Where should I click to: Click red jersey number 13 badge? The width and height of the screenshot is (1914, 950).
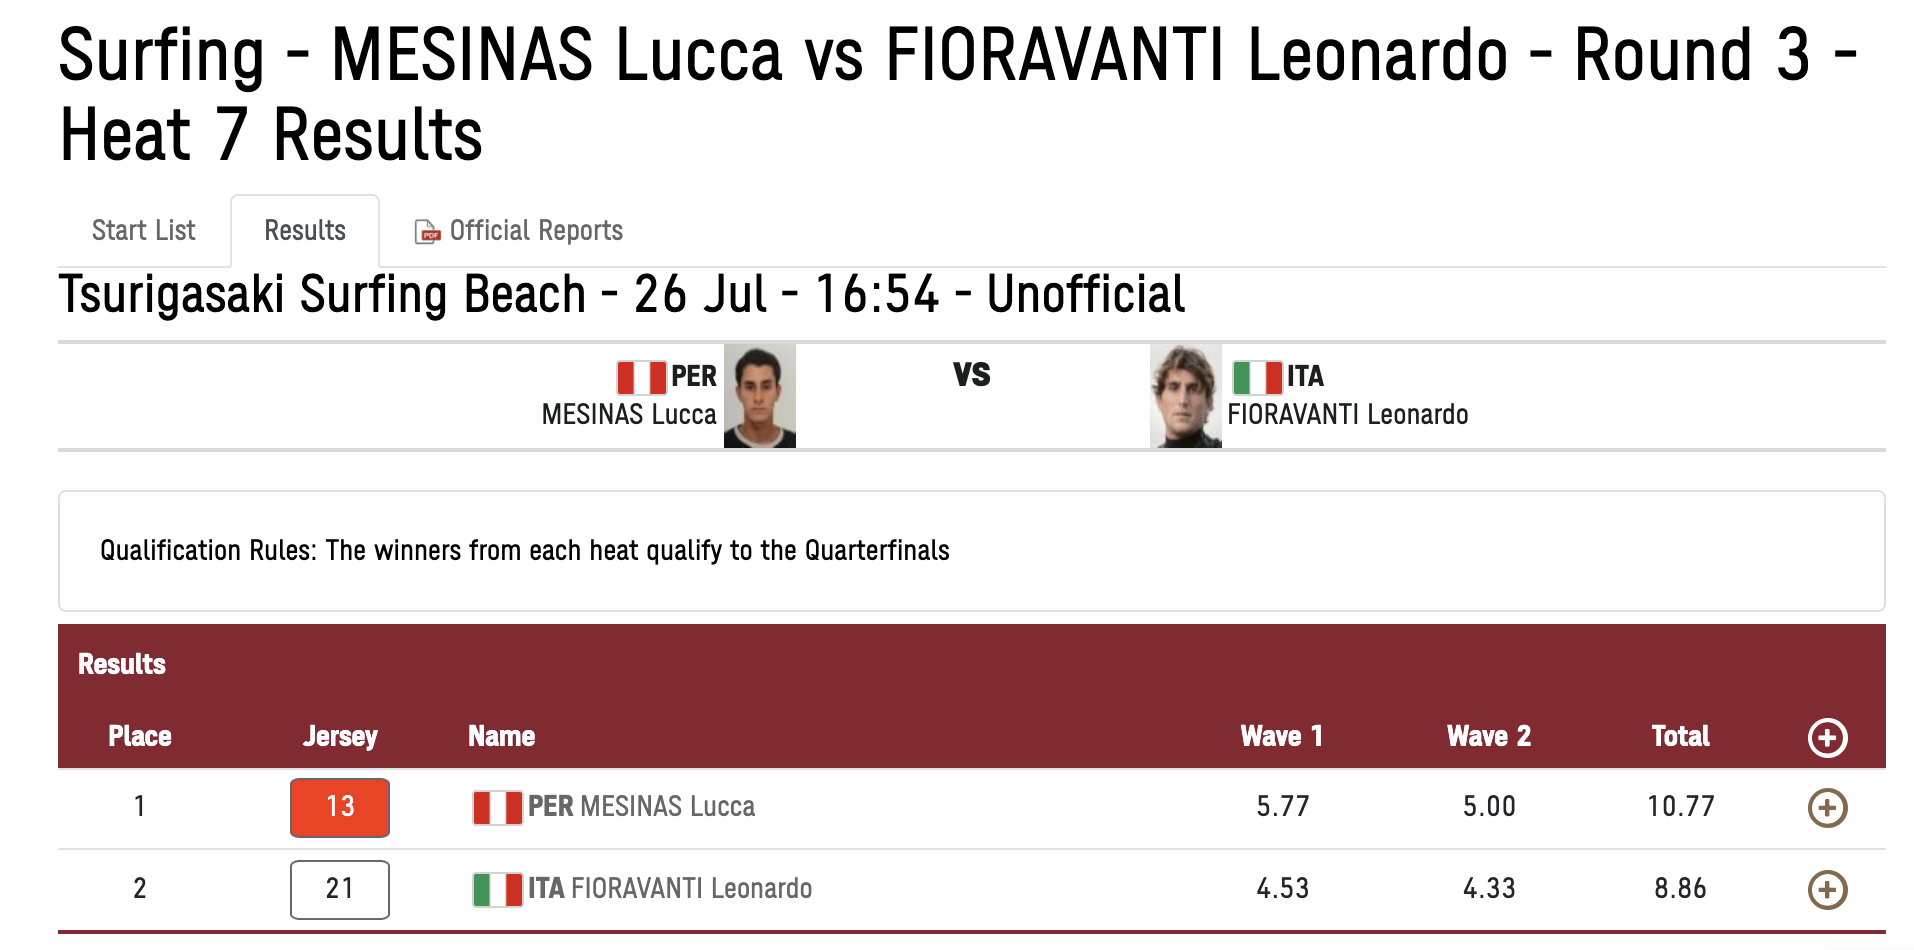(340, 807)
